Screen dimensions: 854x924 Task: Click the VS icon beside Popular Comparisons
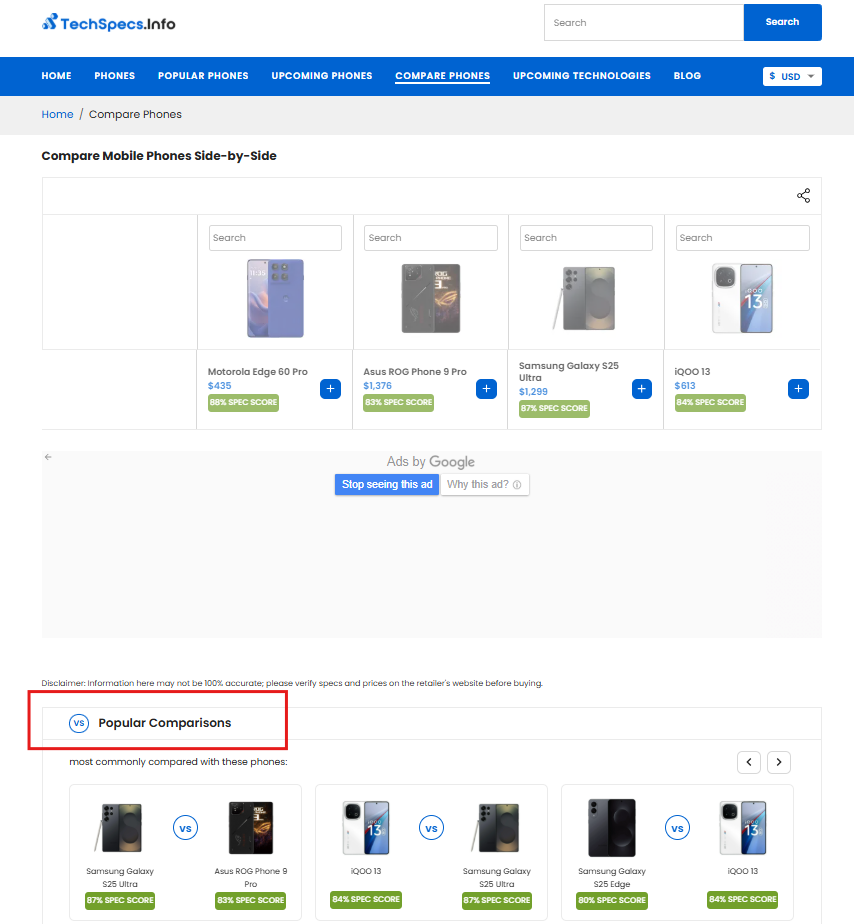tap(79, 723)
